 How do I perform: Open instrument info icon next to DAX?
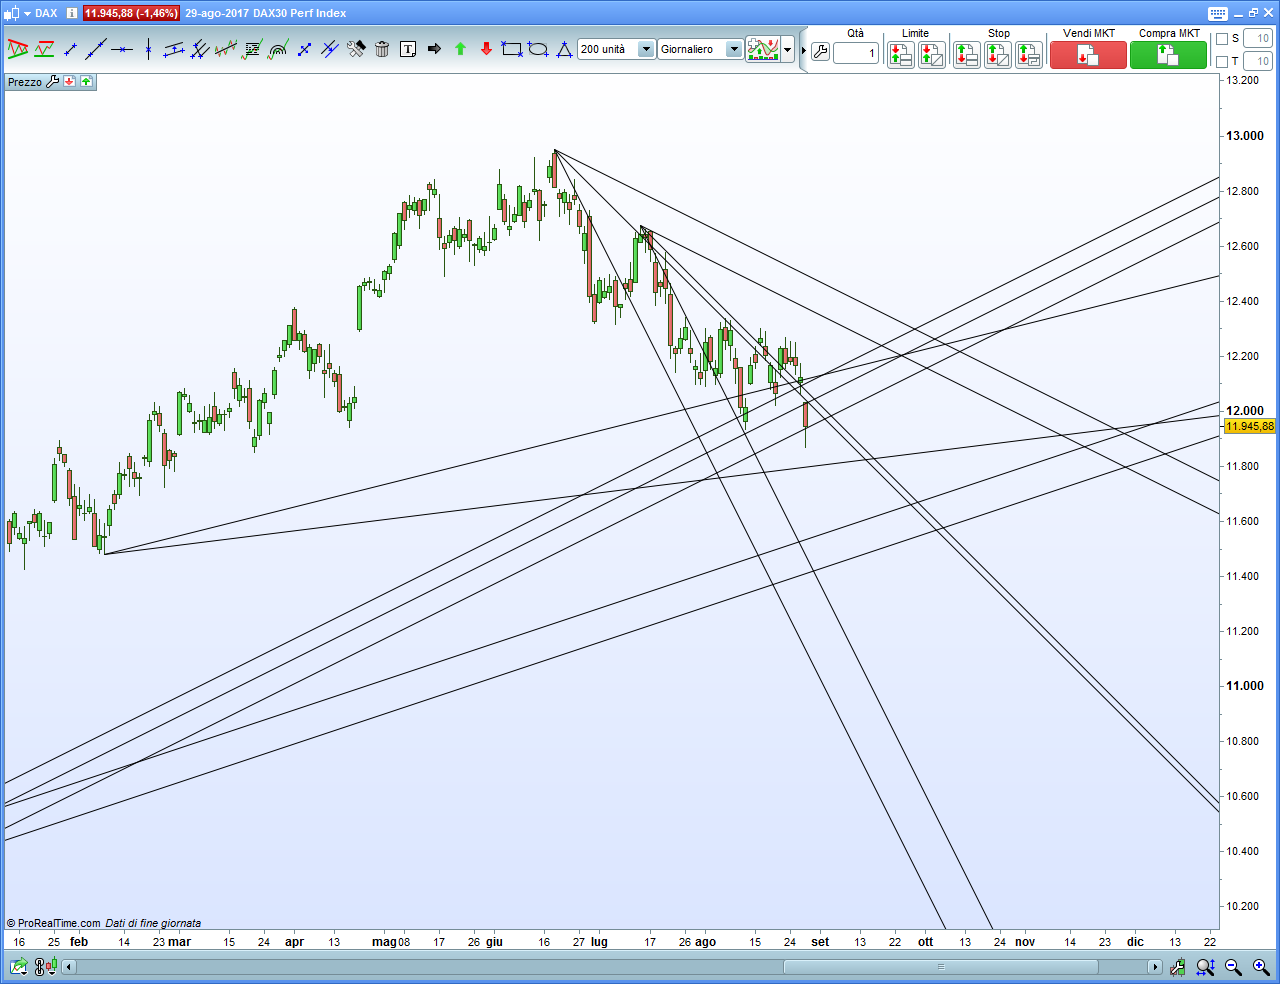point(72,13)
